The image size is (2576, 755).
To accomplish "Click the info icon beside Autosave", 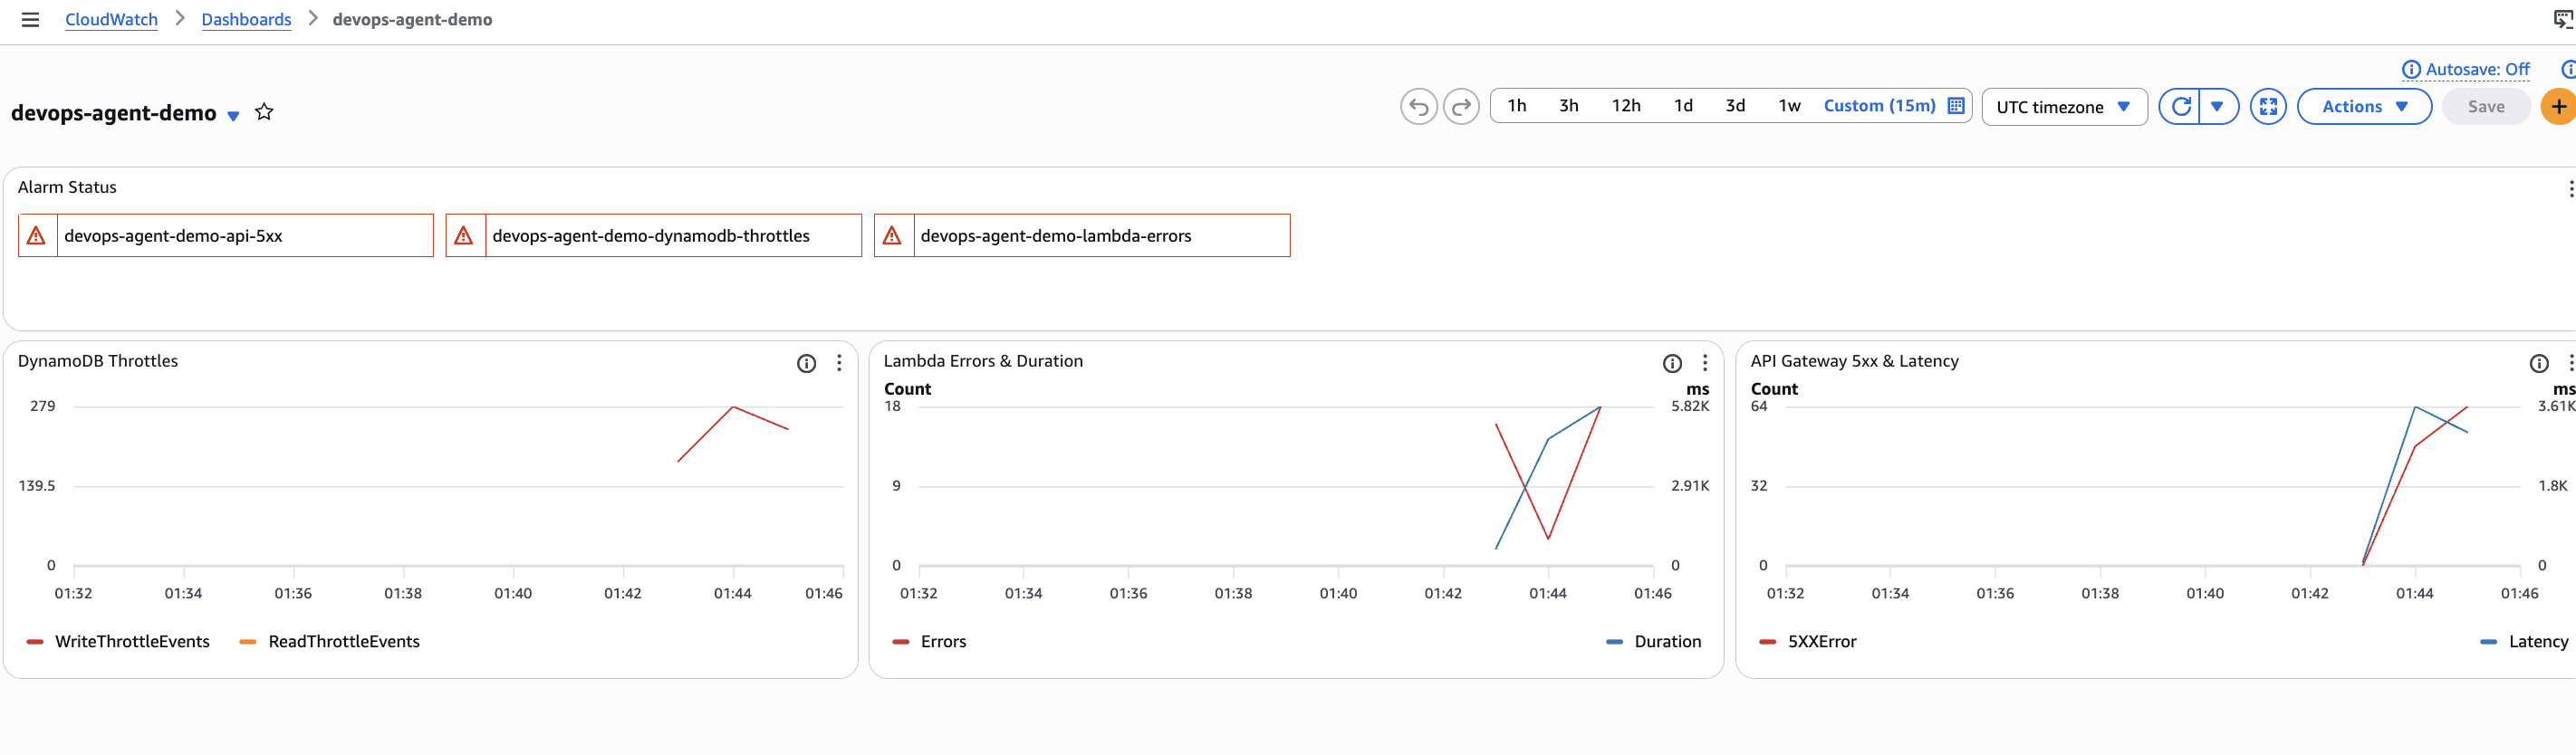I will [x=2410, y=69].
